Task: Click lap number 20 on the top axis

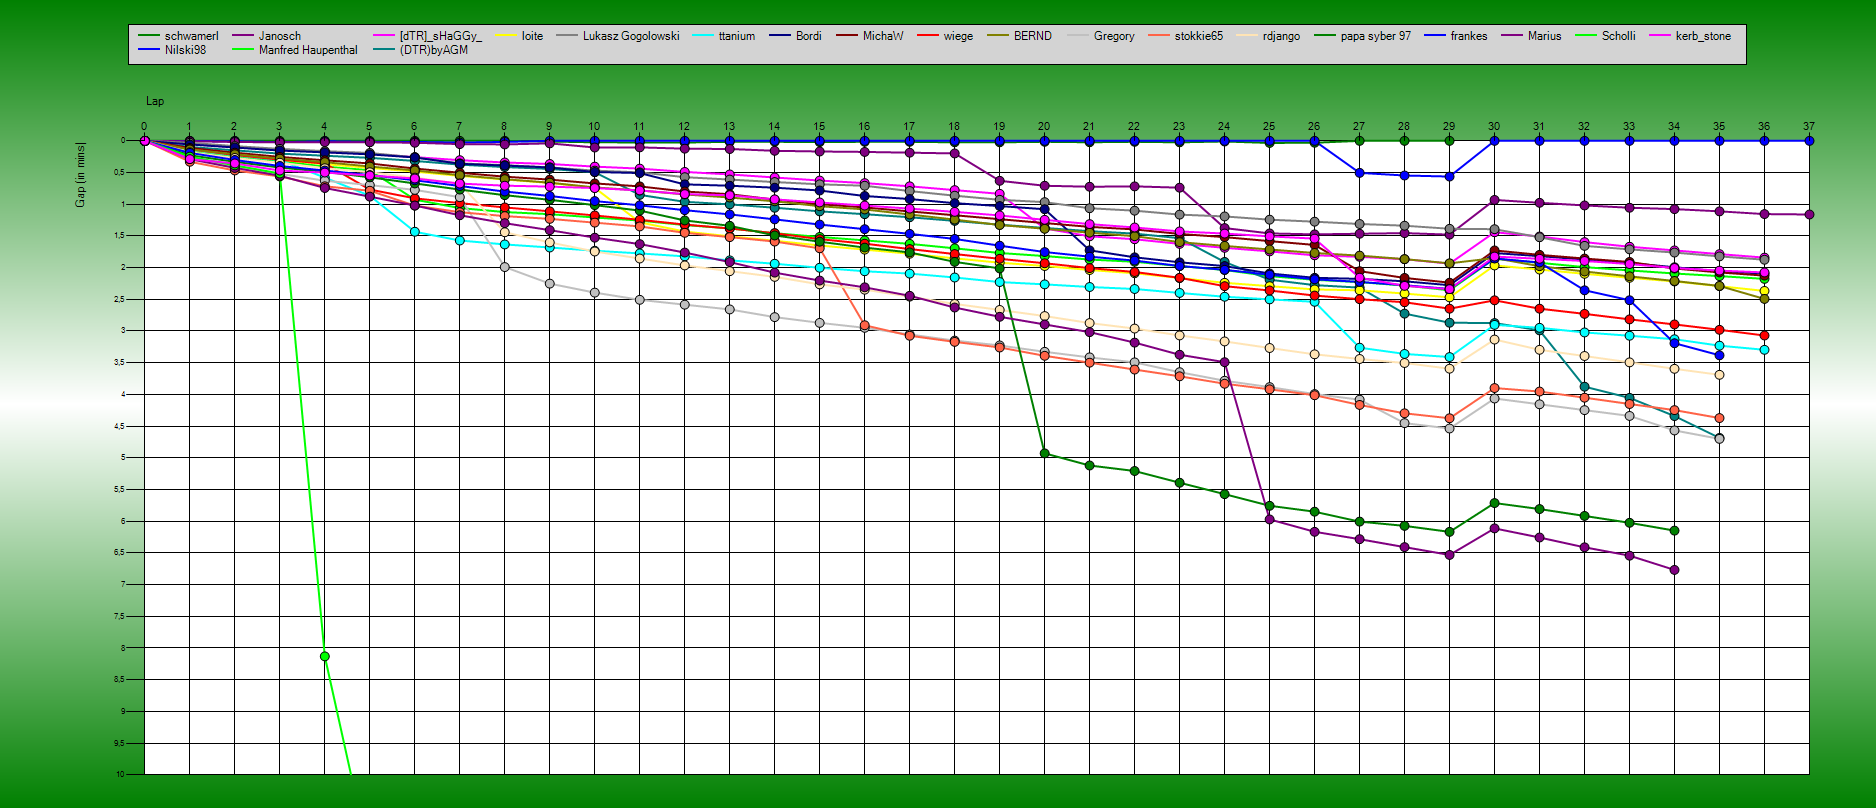Action: tap(1044, 127)
